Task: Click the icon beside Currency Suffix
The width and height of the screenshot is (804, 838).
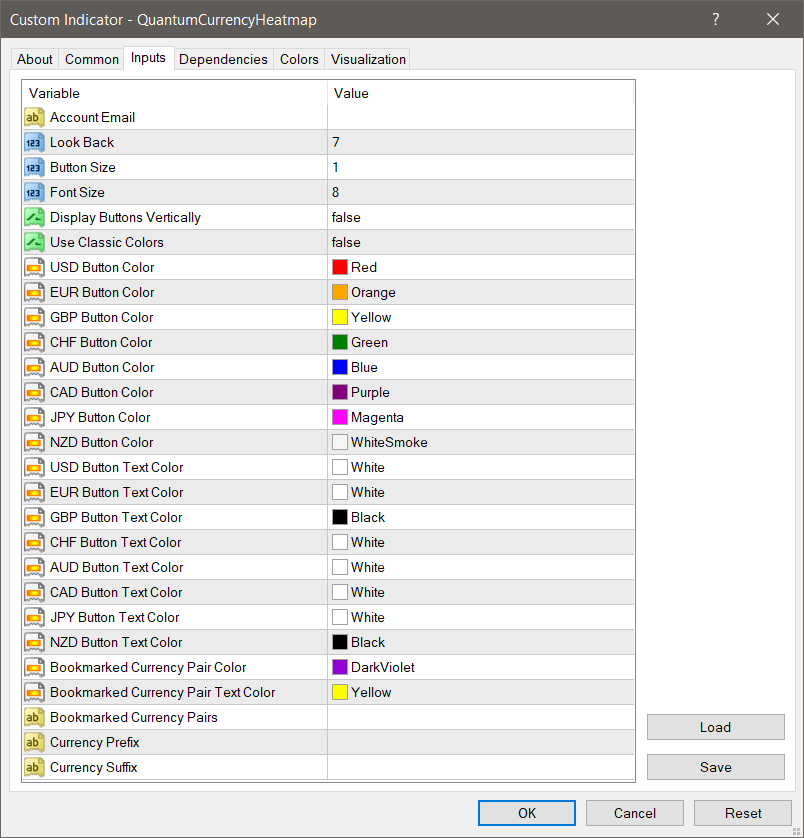Action: coord(33,768)
